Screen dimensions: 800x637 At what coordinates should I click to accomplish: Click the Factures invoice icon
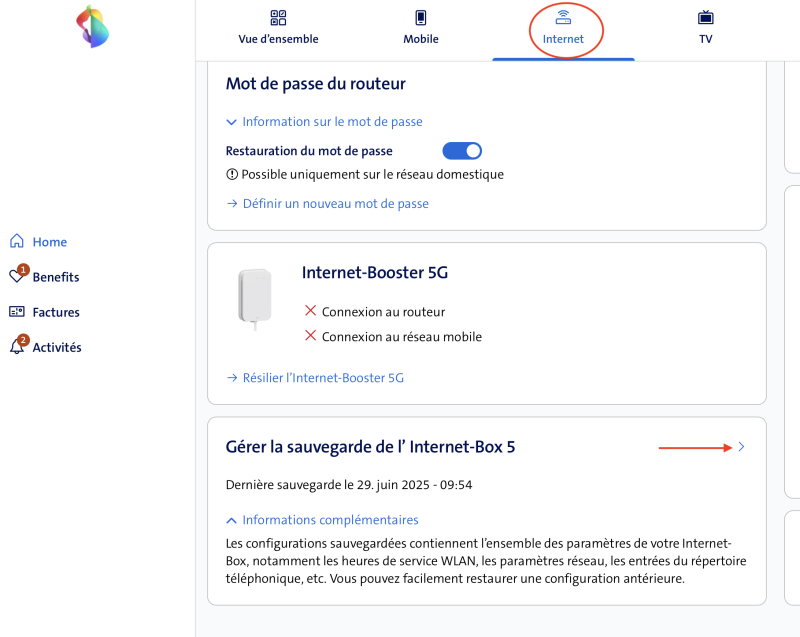click(x=16, y=312)
